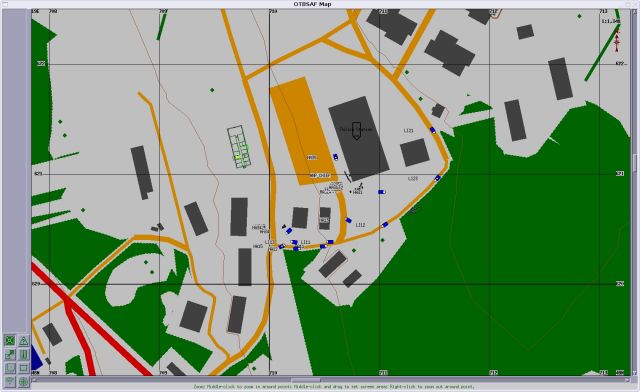Click the Police Station marker on the large building
Viewport: 640px width, 392px height.
pyautogui.click(x=356, y=130)
